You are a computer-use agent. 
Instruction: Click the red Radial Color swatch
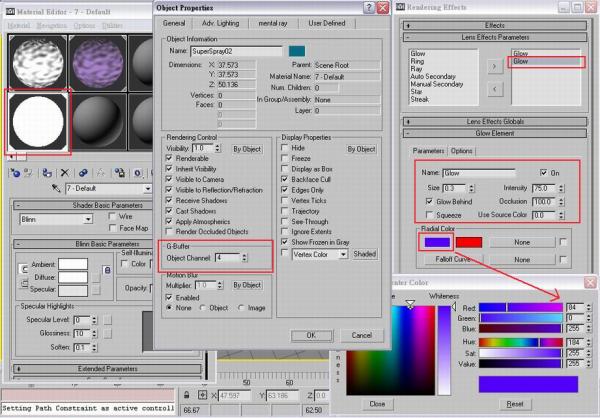pos(469,242)
